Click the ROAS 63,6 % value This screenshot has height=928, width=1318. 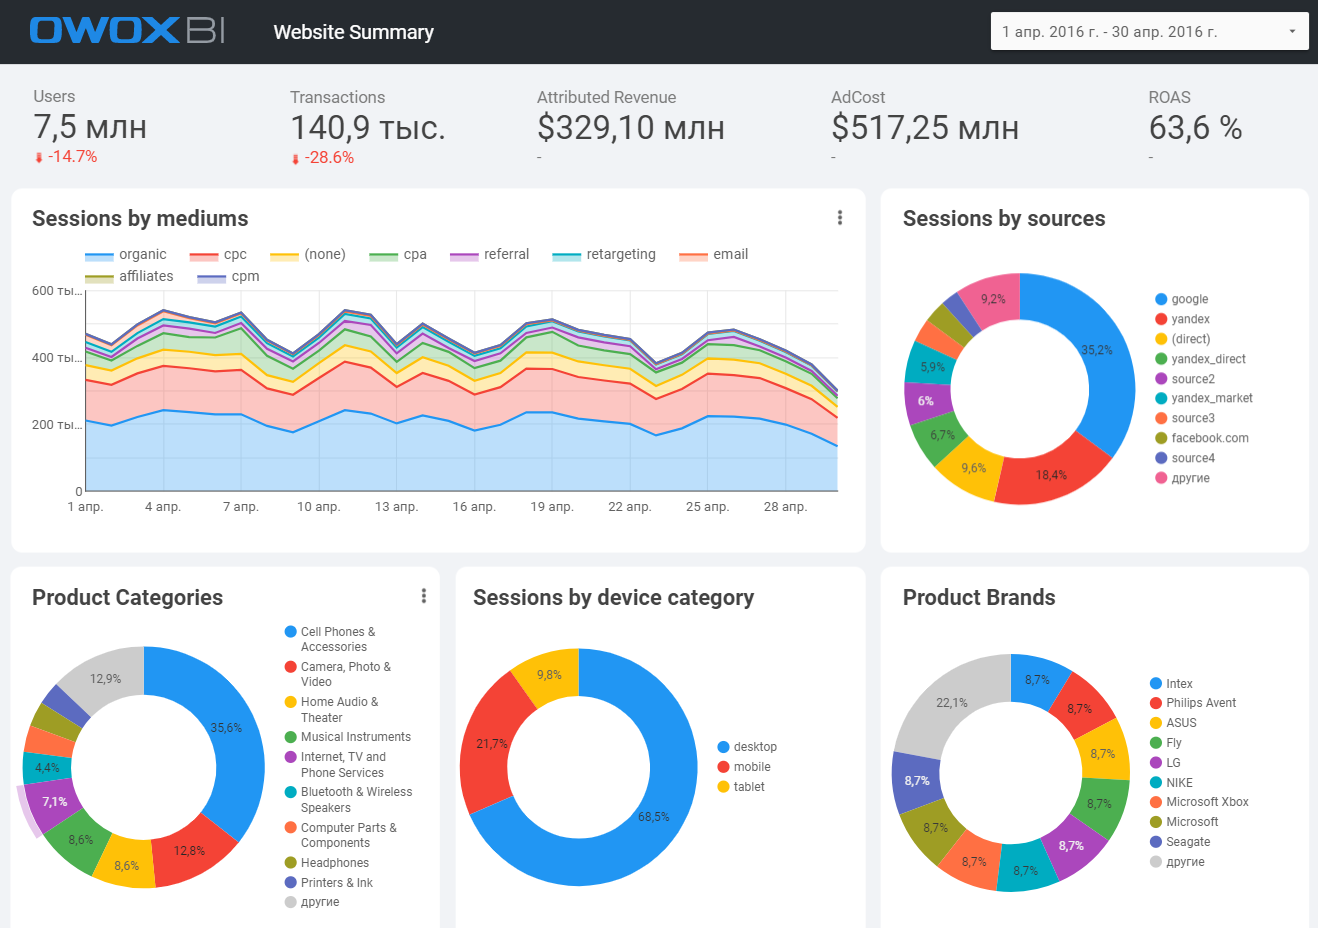1195,128
